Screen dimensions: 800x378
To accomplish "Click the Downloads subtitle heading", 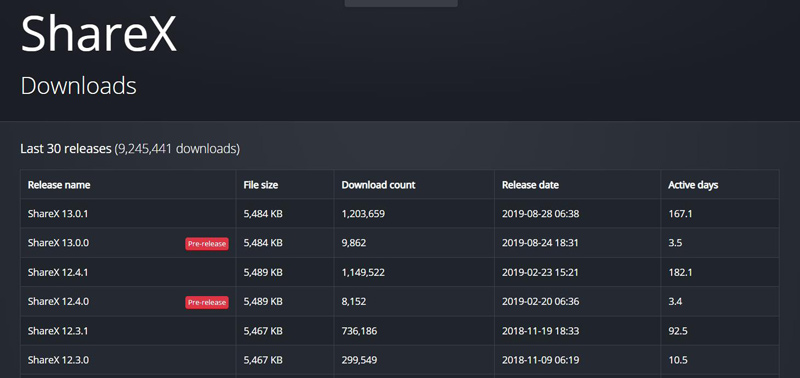I will pyautogui.click(x=79, y=86).
